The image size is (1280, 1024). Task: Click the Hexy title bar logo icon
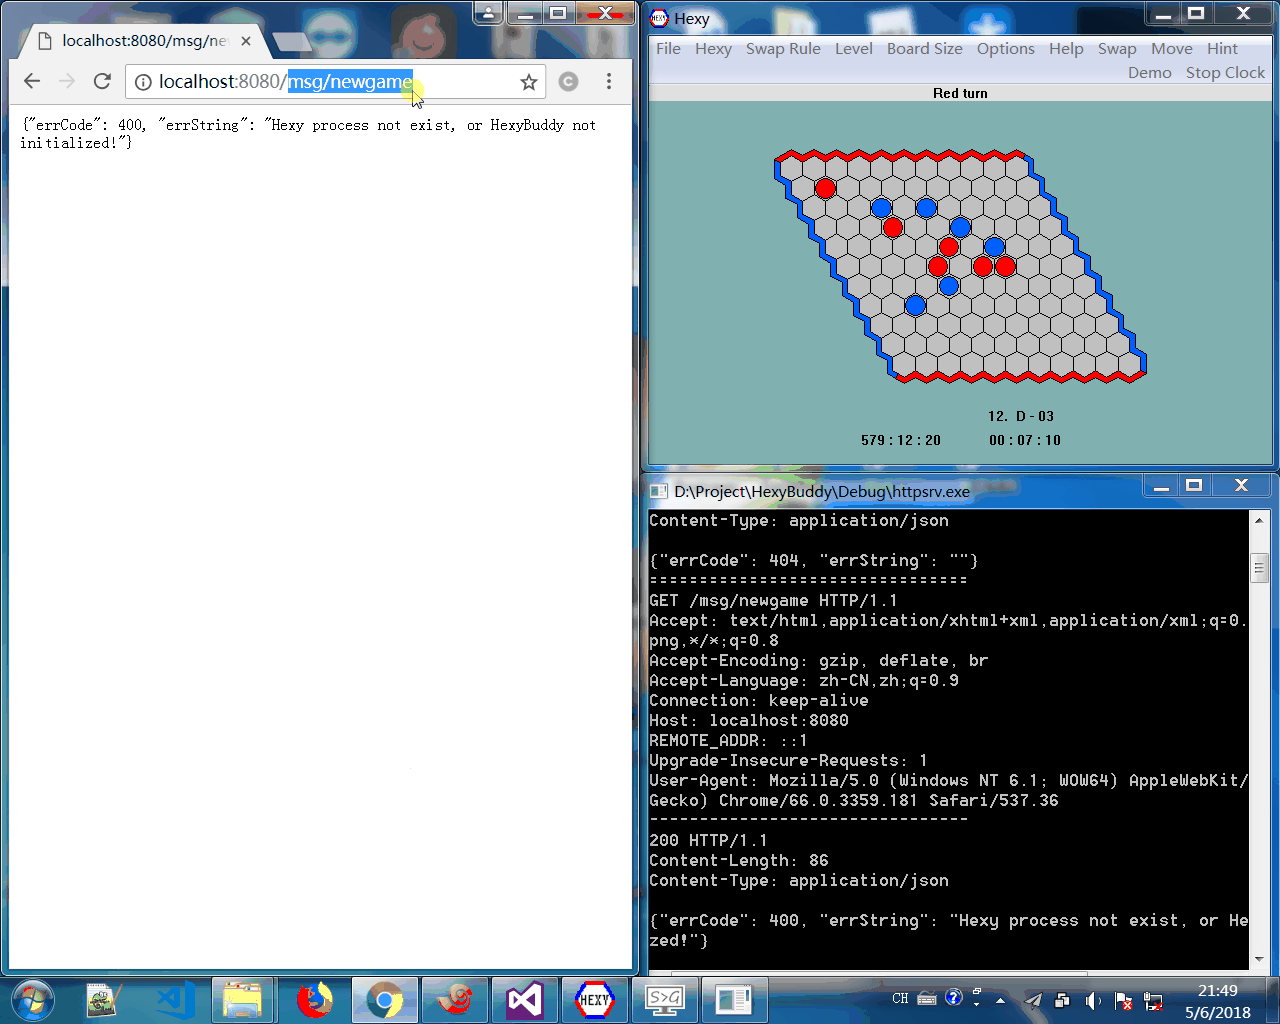659,18
